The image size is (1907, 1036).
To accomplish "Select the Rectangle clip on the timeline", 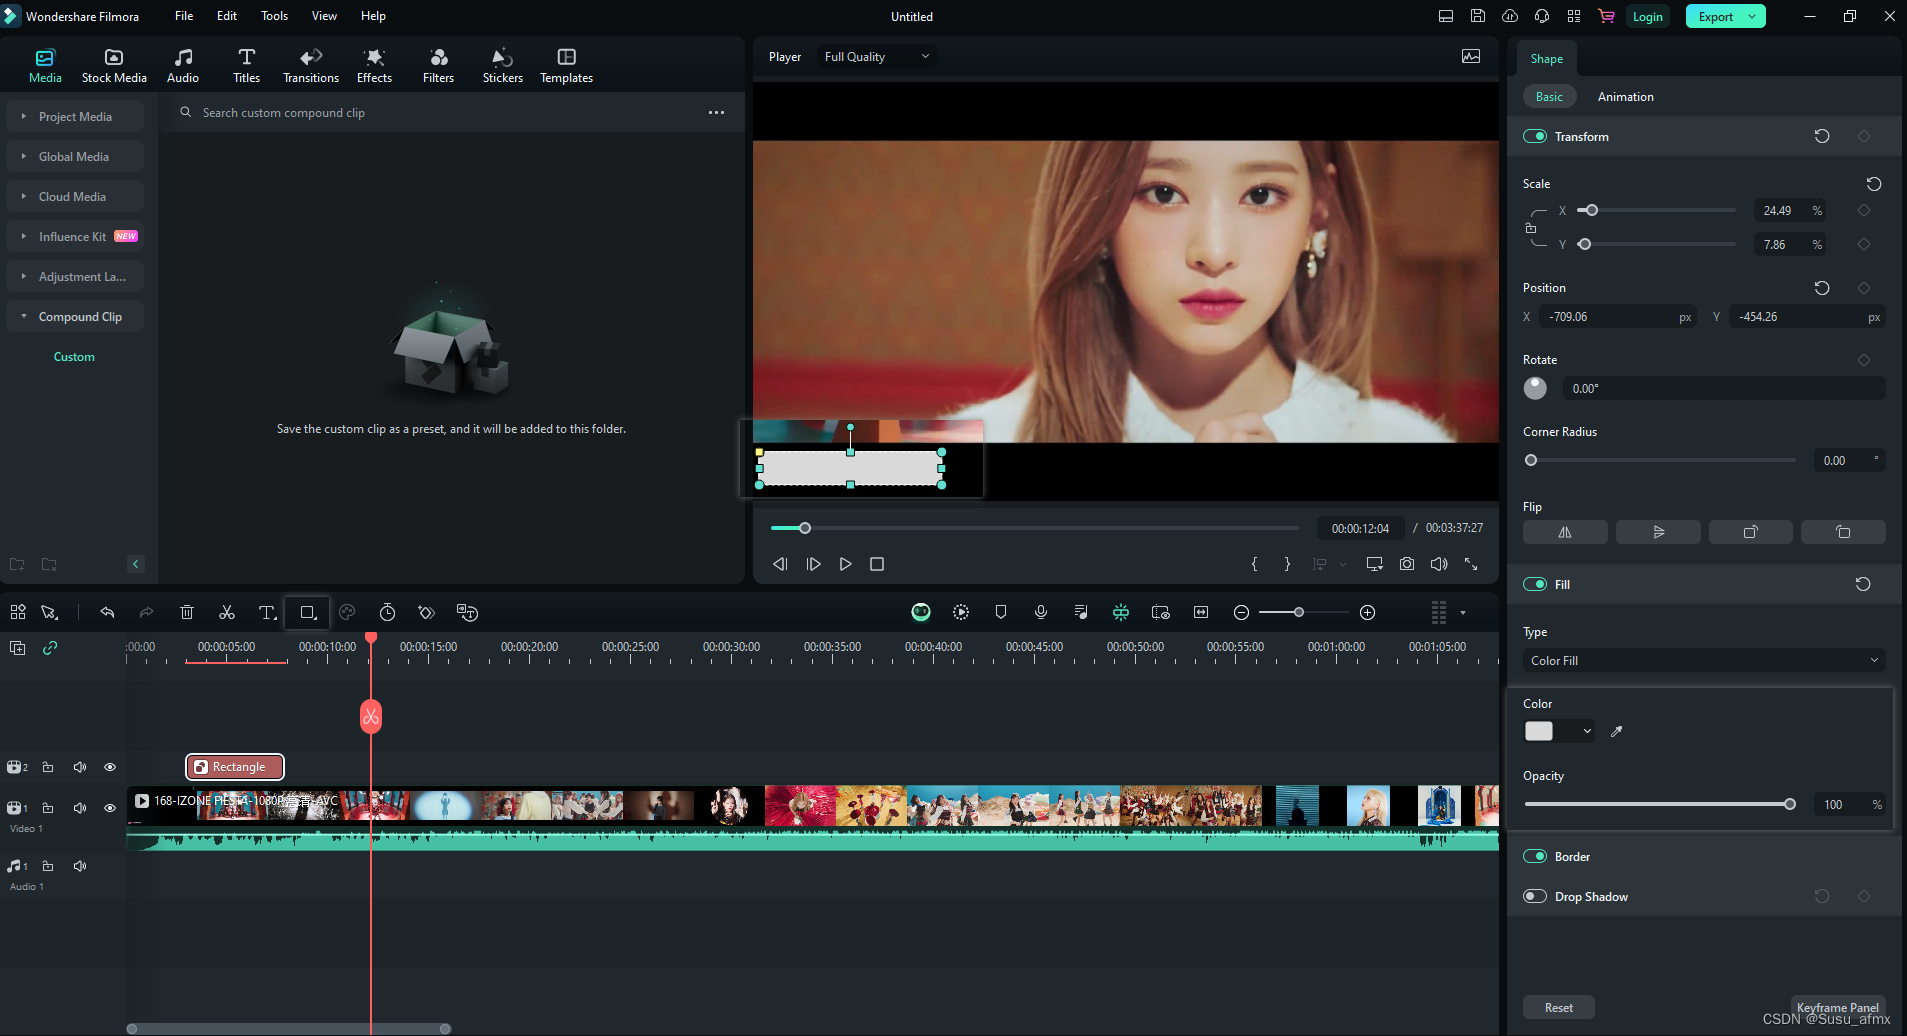I will click(x=235, y=767).
